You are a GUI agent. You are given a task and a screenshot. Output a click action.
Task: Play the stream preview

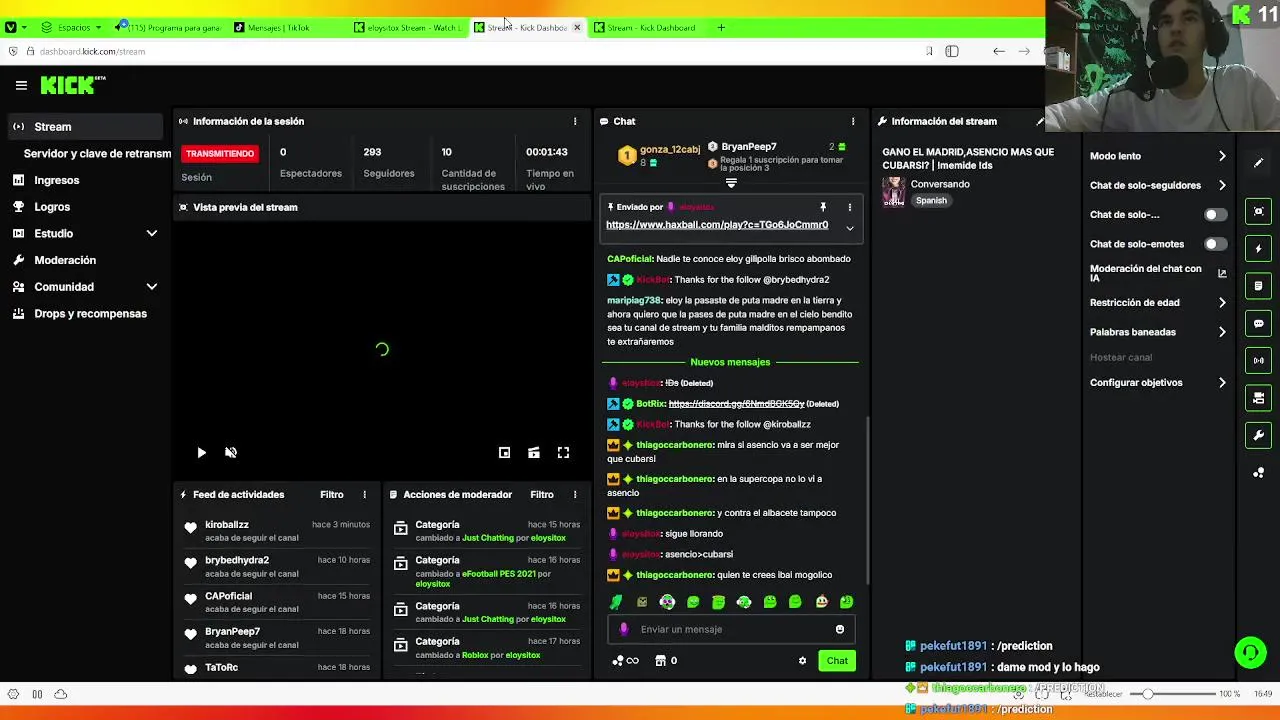coord(201,453)
